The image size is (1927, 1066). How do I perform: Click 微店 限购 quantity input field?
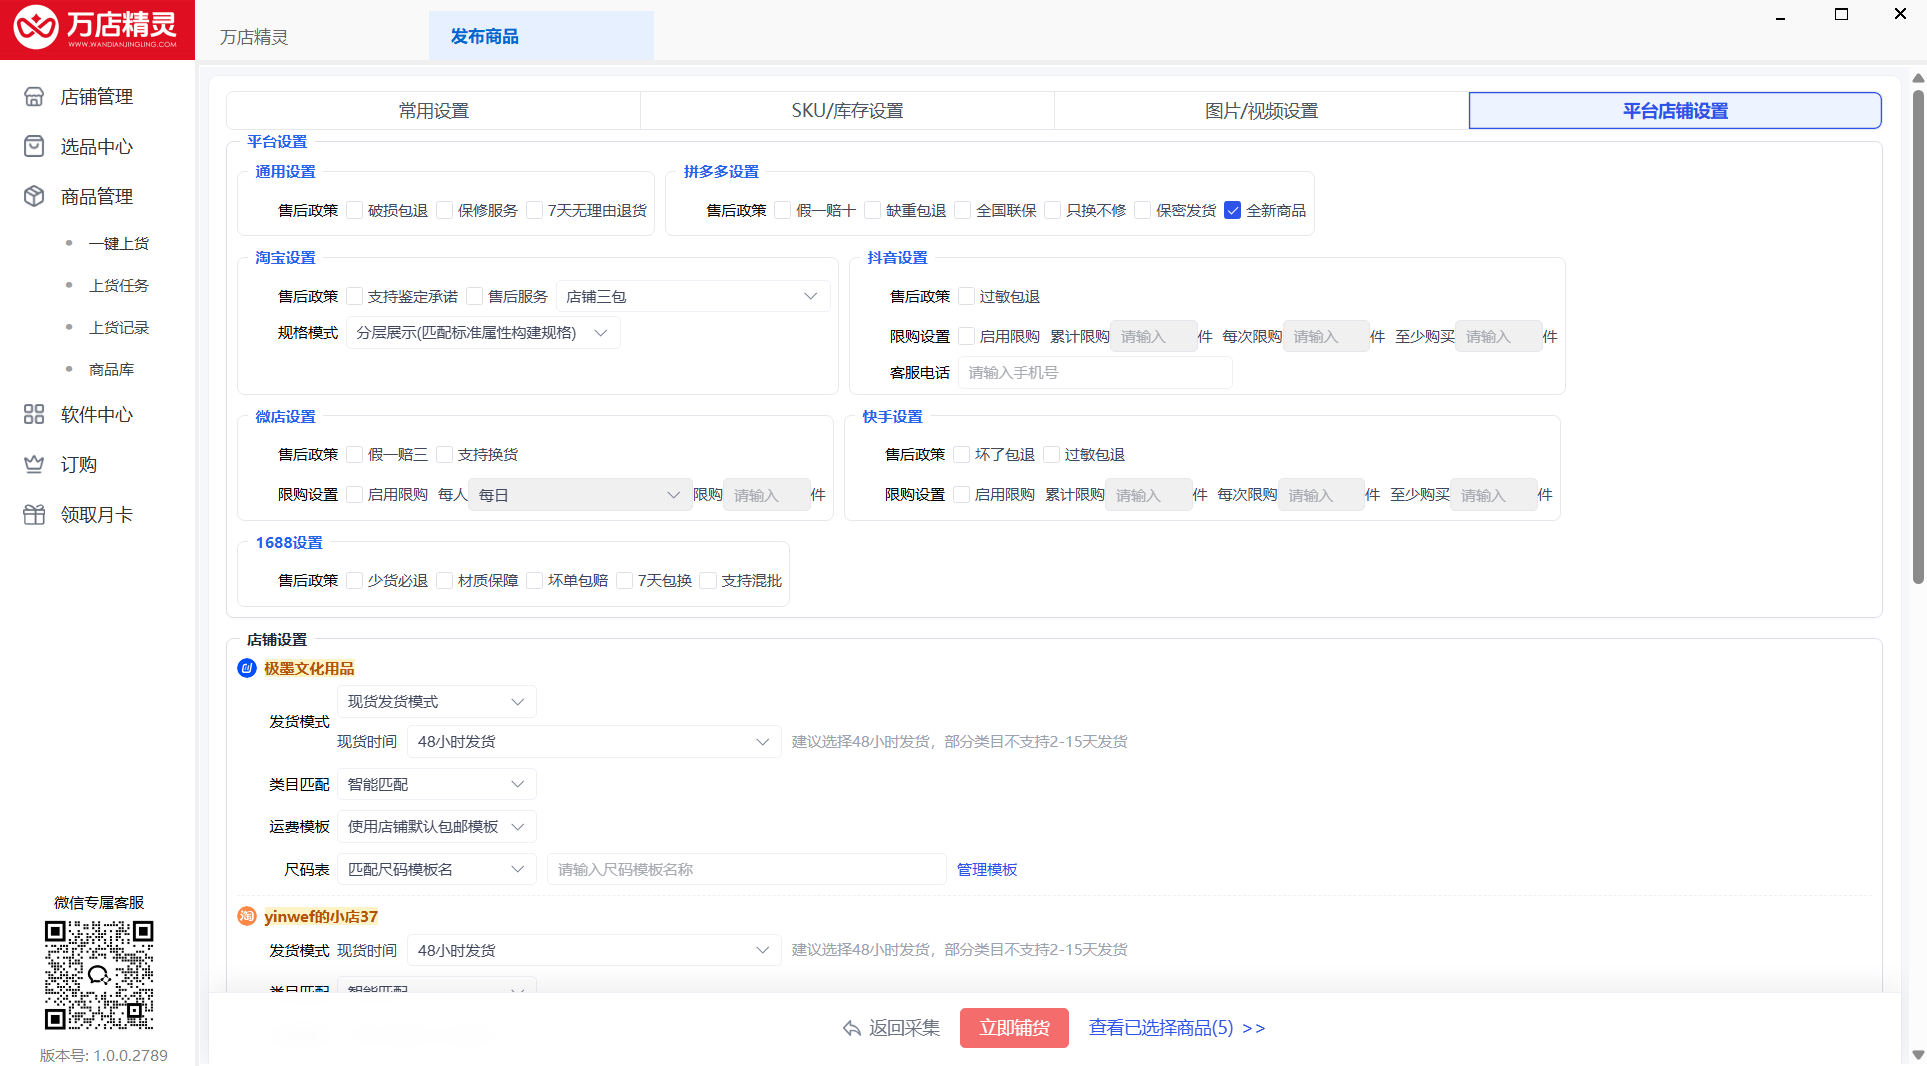coord(767,495)
